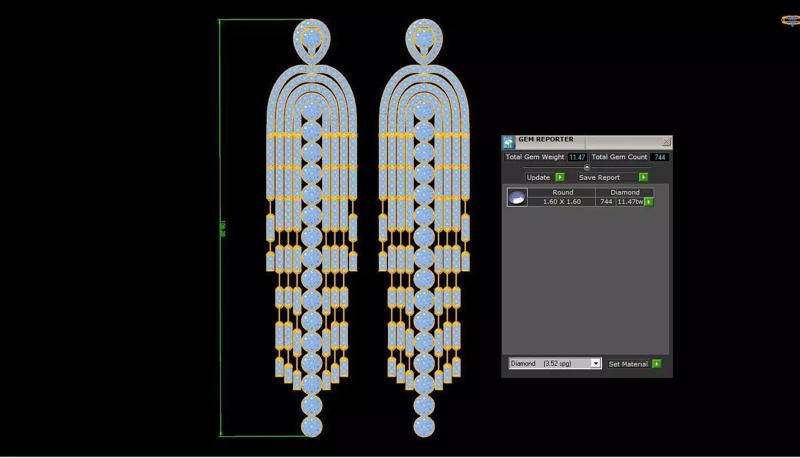Click the Gem Reporter title bar icon
This screenshot has width=800, height=458.
(508, 142)
